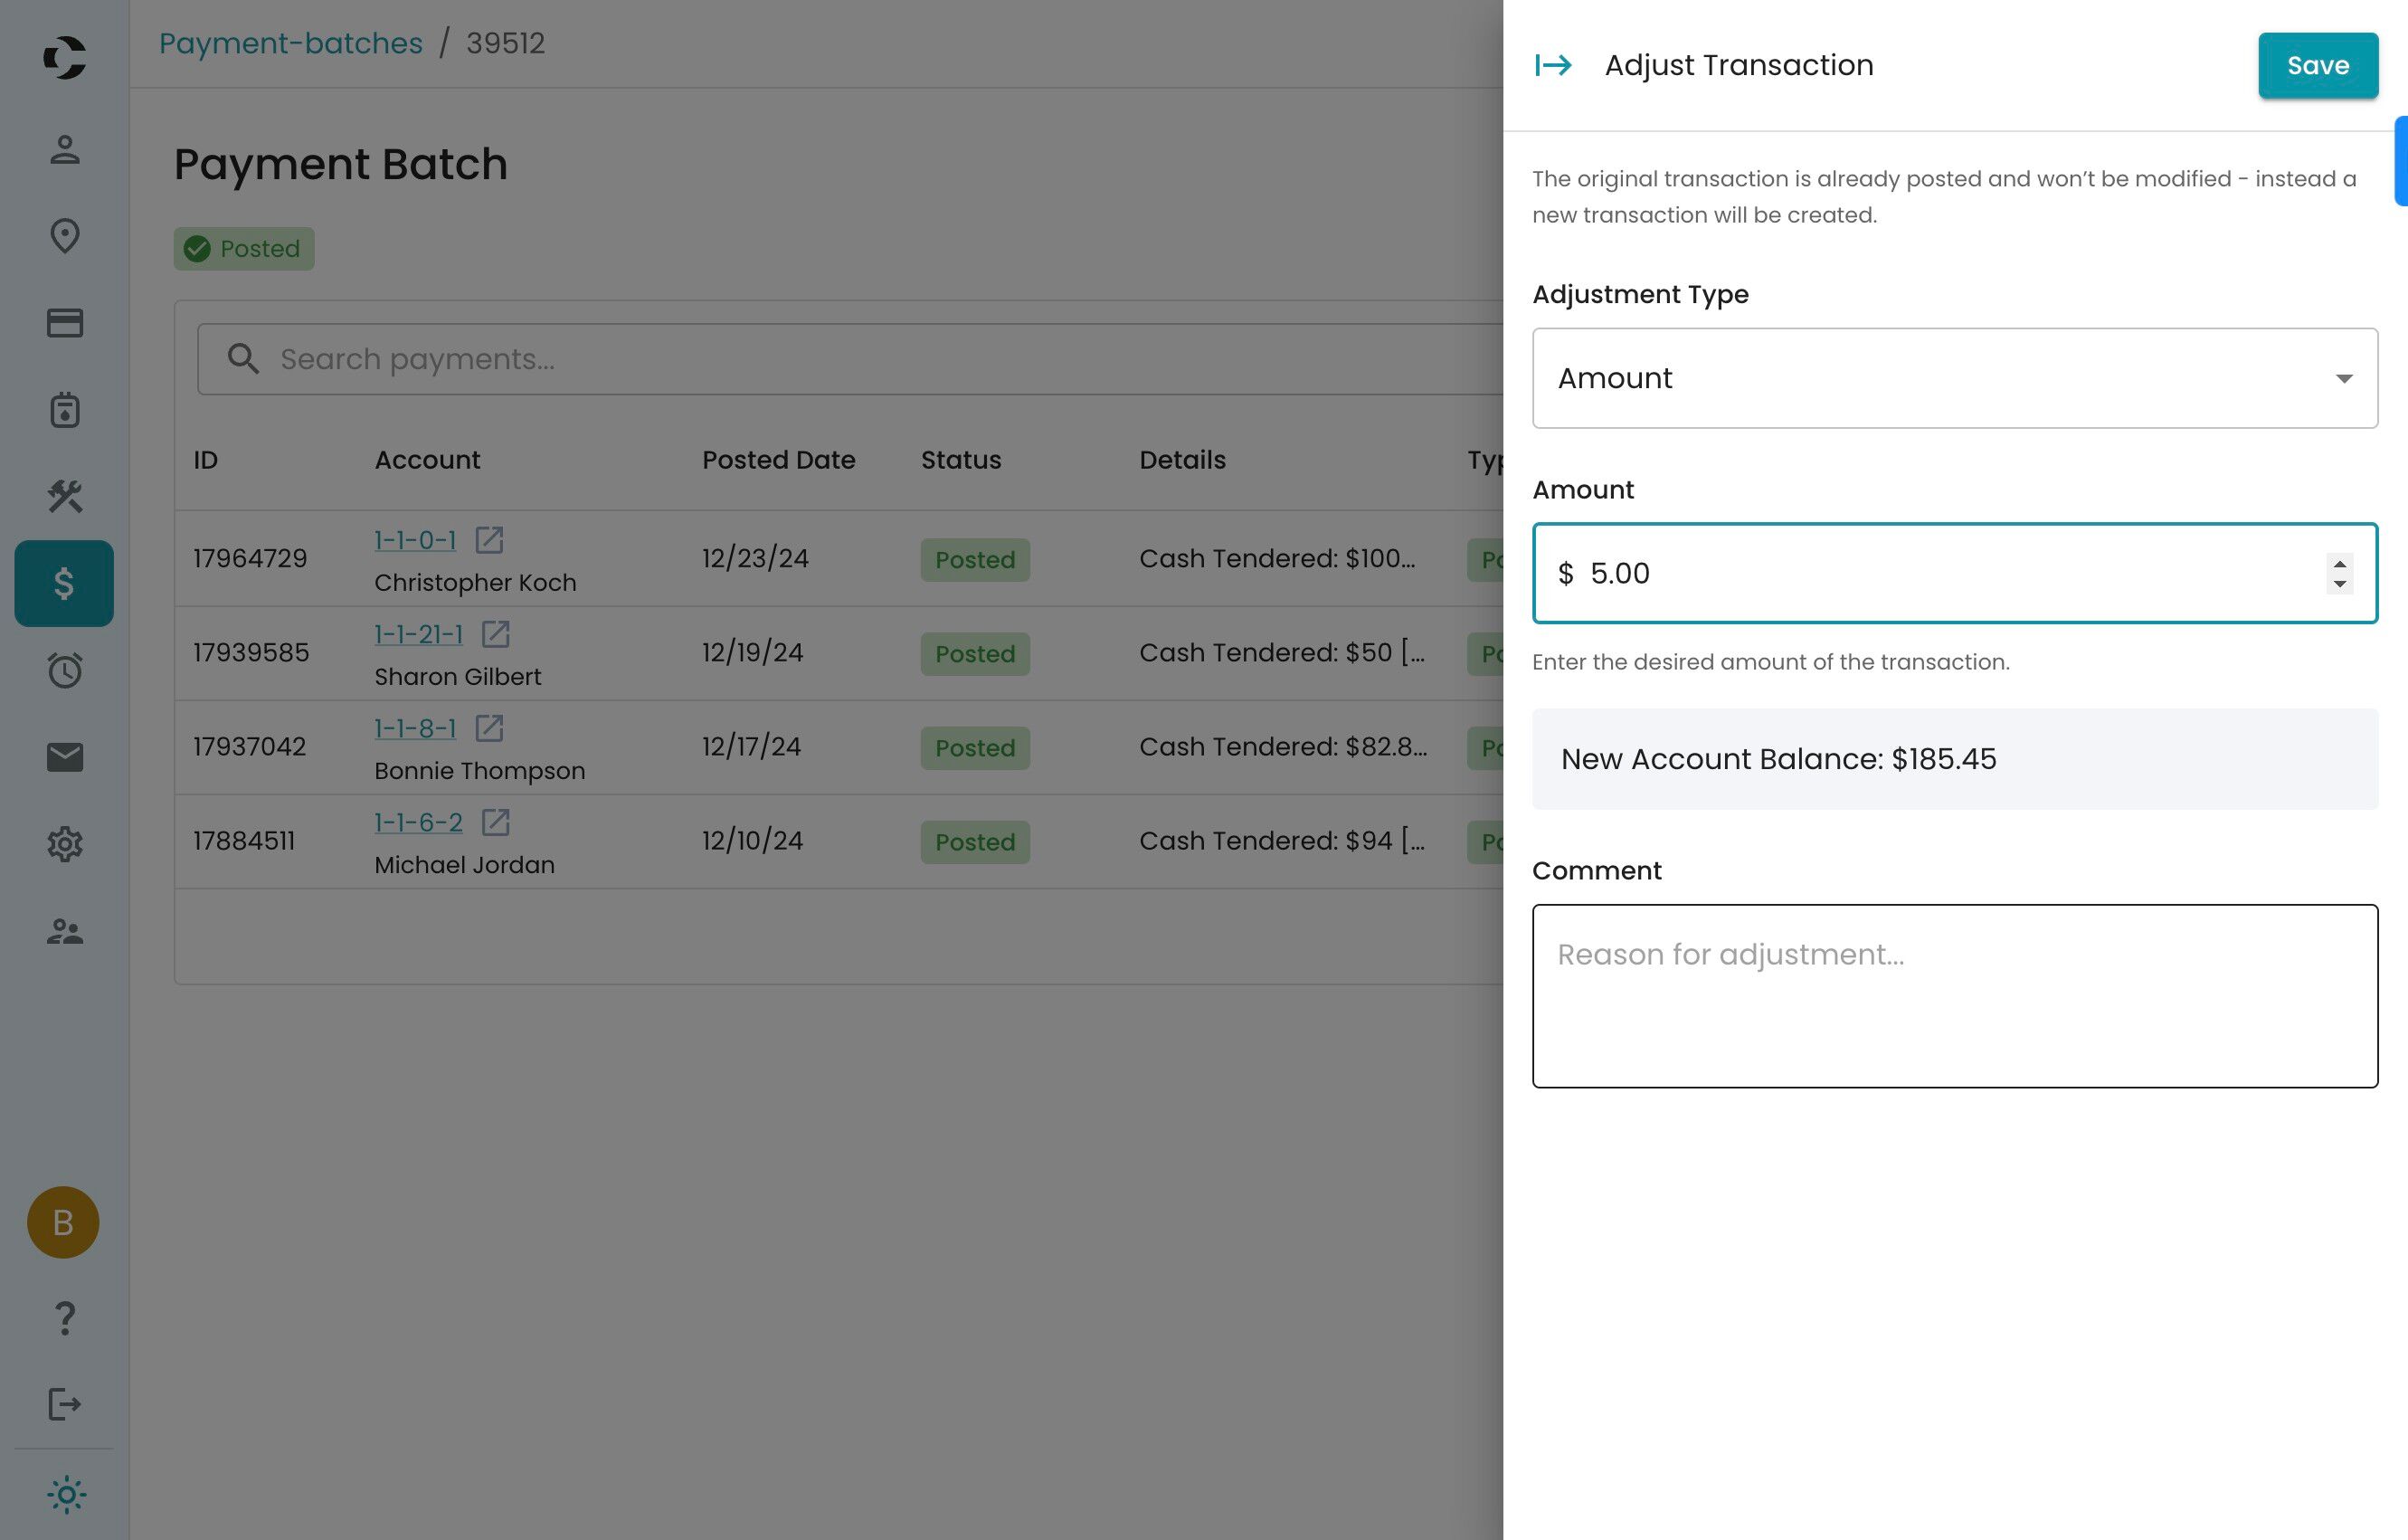Open the mail envelope sidebar icon
Image resolution: width=2408 pixels, height=1540 pixels.
(65, 757)
